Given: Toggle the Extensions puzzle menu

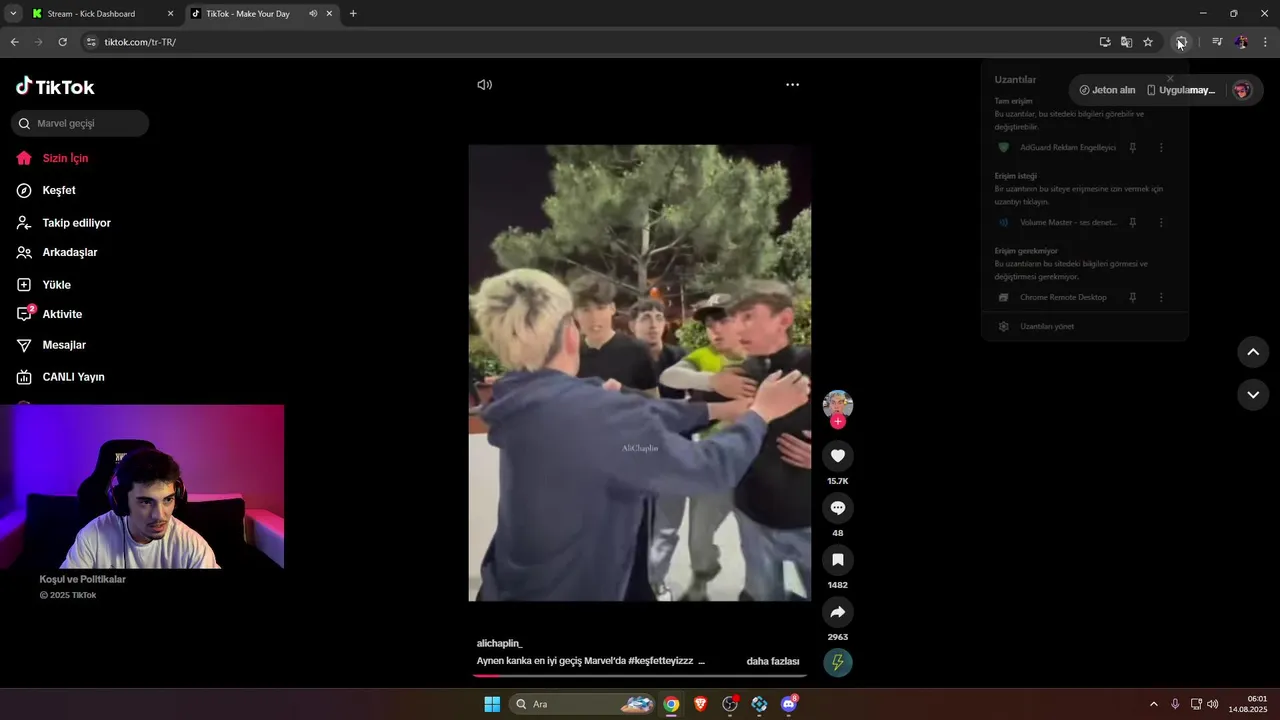Looking at the screenshot, I should pos(1181,42).
